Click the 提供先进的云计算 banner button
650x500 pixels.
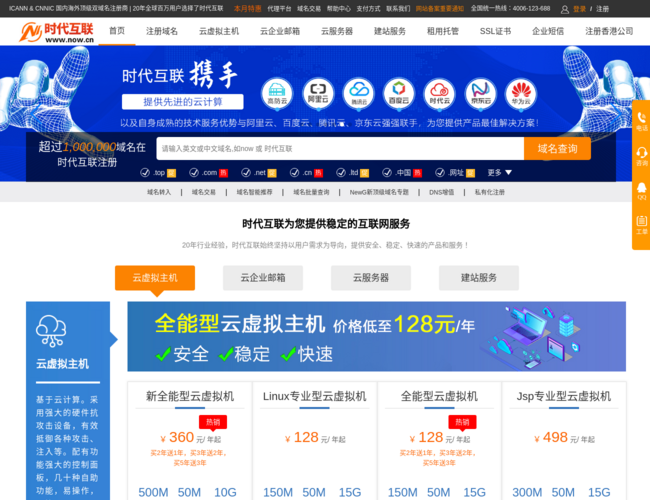[182, 102]
